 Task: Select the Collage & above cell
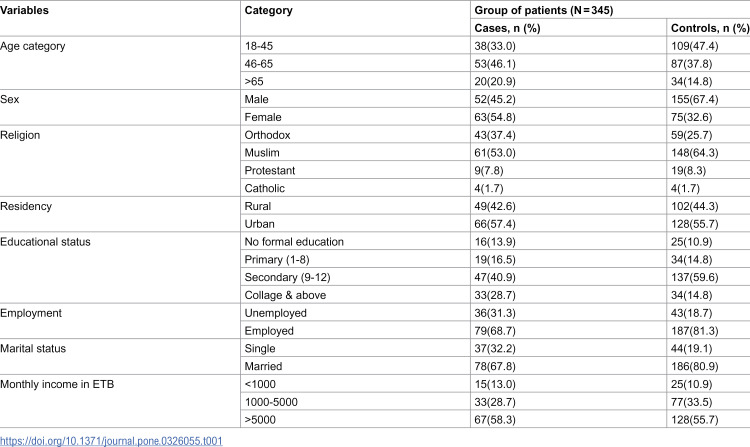pos(285,295)
